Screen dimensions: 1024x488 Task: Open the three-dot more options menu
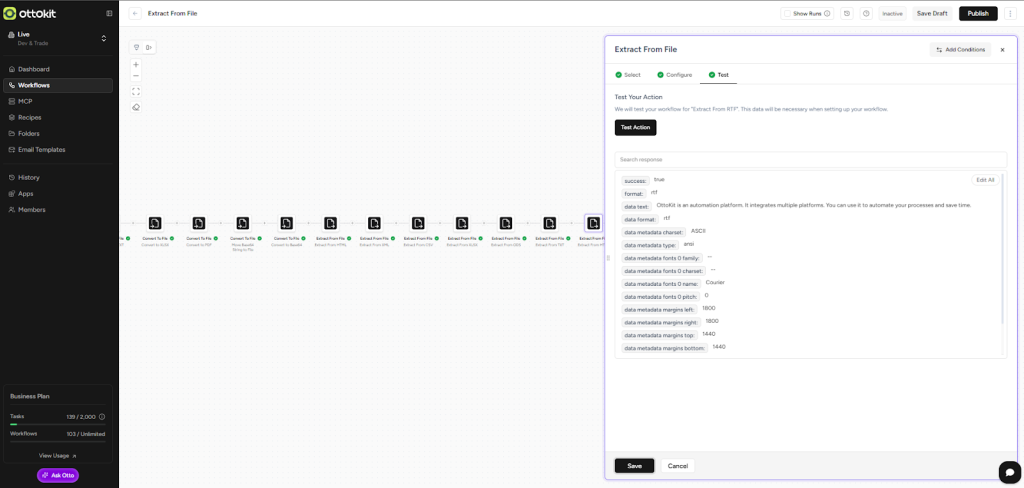click(x=1010, y=13)
